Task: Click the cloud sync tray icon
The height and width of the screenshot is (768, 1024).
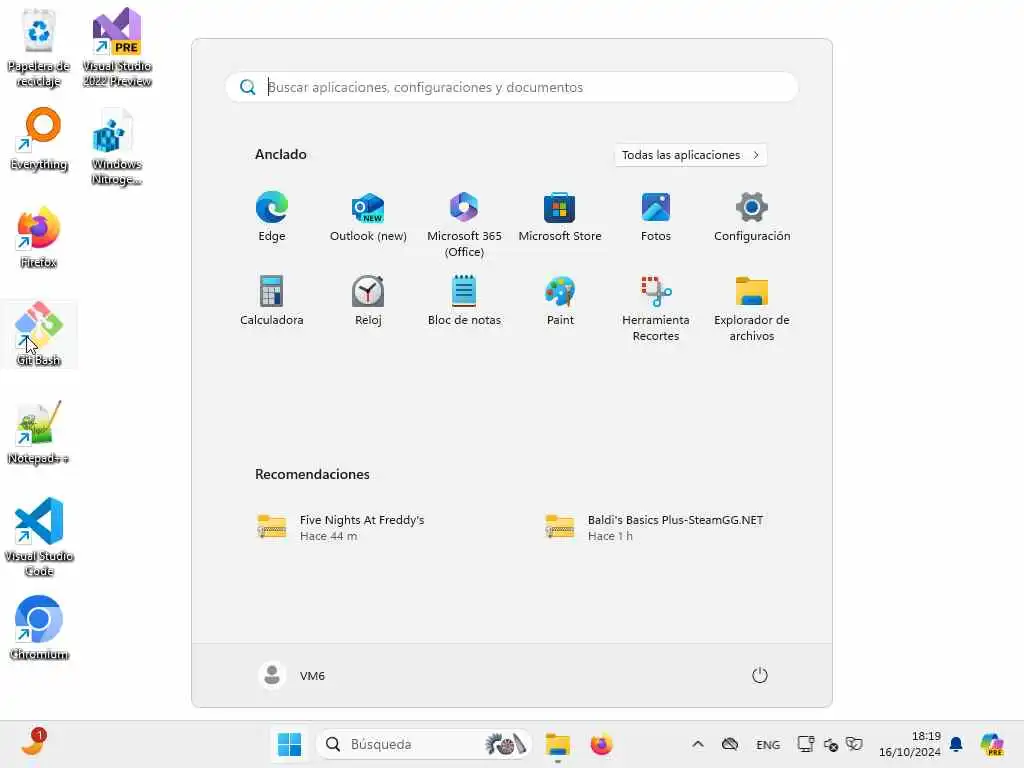Action: (729, 744)
